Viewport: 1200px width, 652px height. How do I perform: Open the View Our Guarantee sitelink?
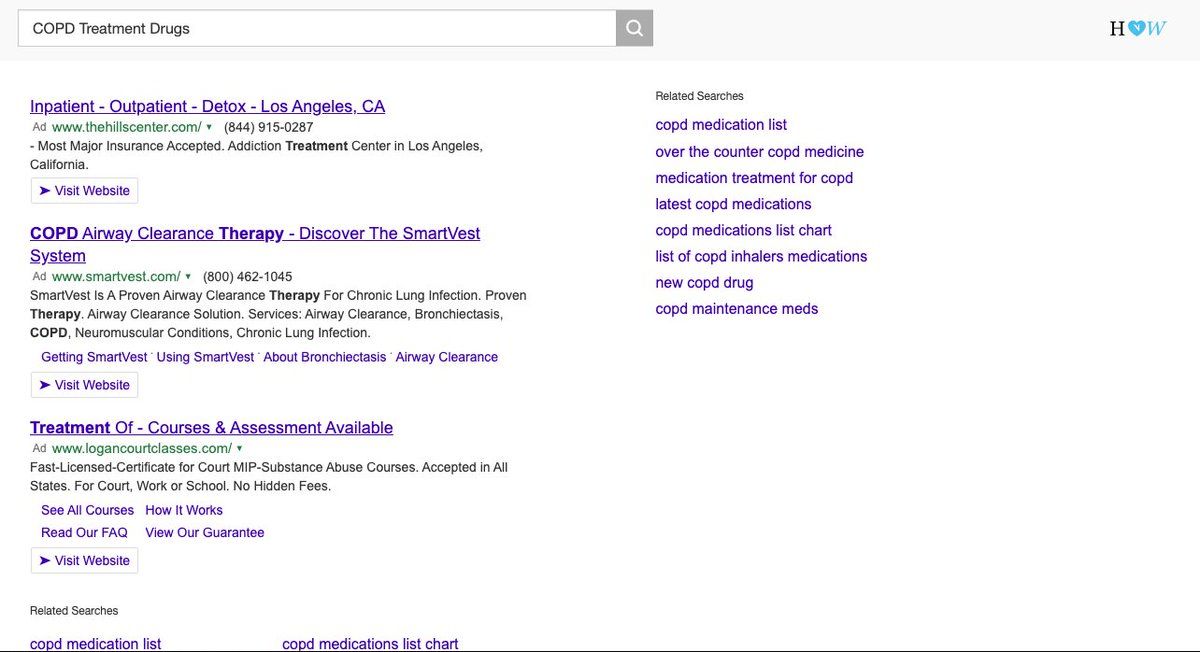pos(205,532)
